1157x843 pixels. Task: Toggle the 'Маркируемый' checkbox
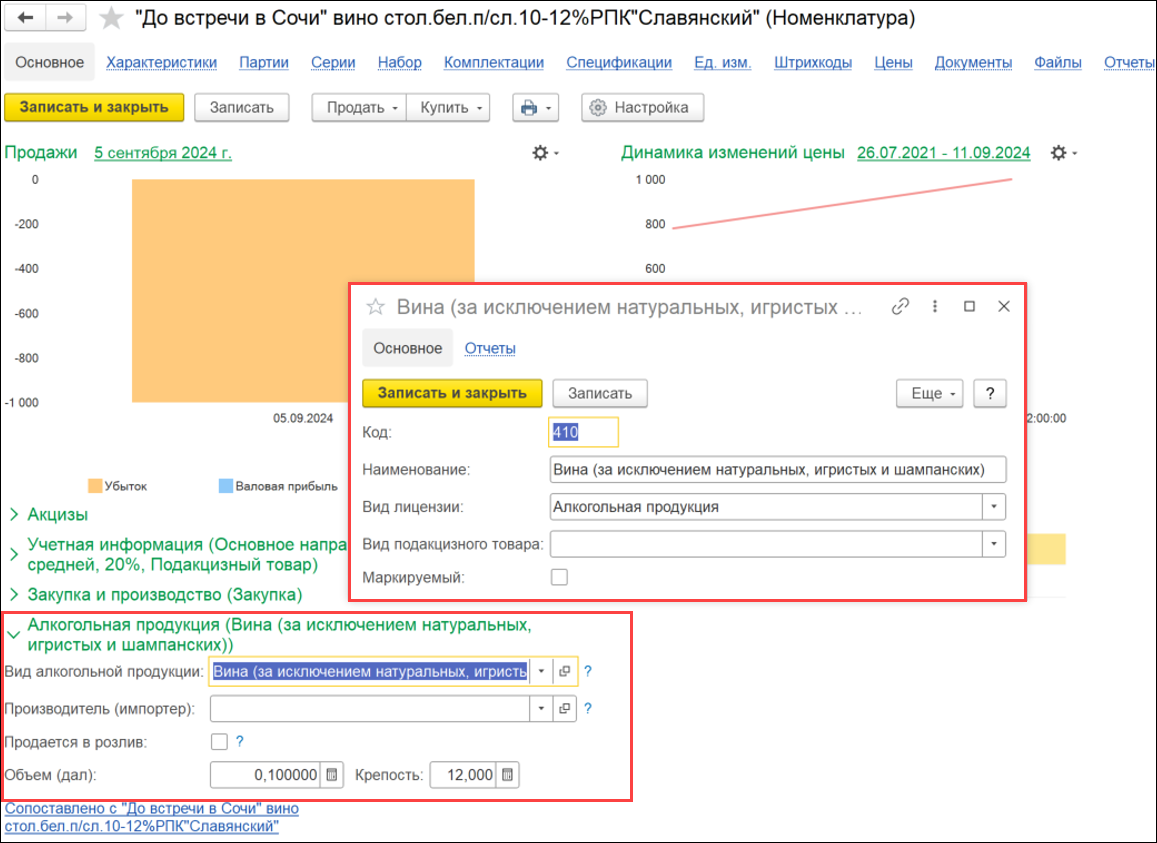[559, 577]
